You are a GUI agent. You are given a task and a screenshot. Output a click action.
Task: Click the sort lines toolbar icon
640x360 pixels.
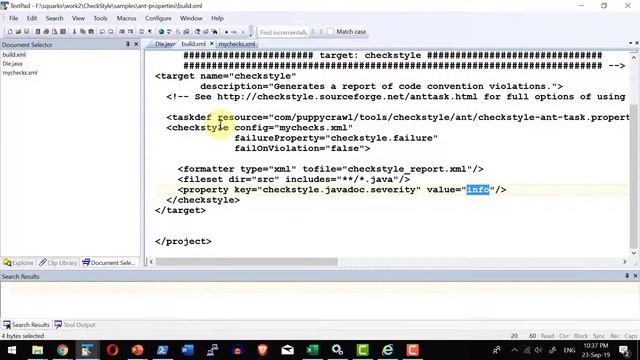pos(178,31)
